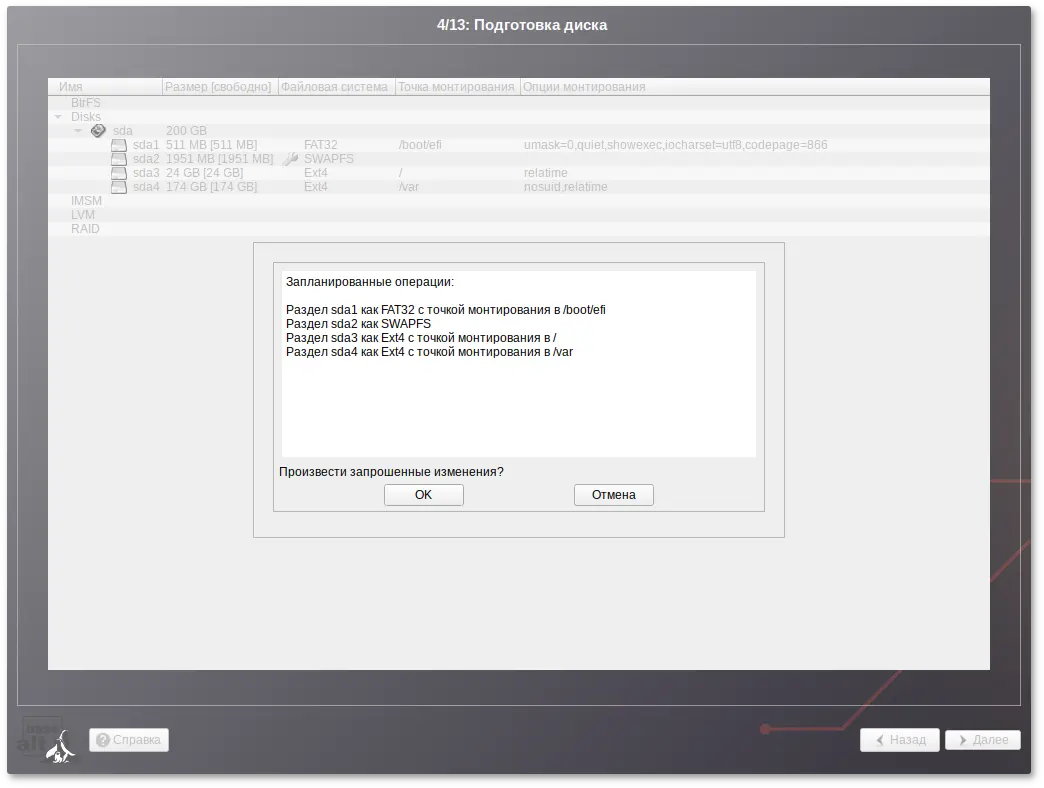Open the Справка help button

tap(129, 739)
